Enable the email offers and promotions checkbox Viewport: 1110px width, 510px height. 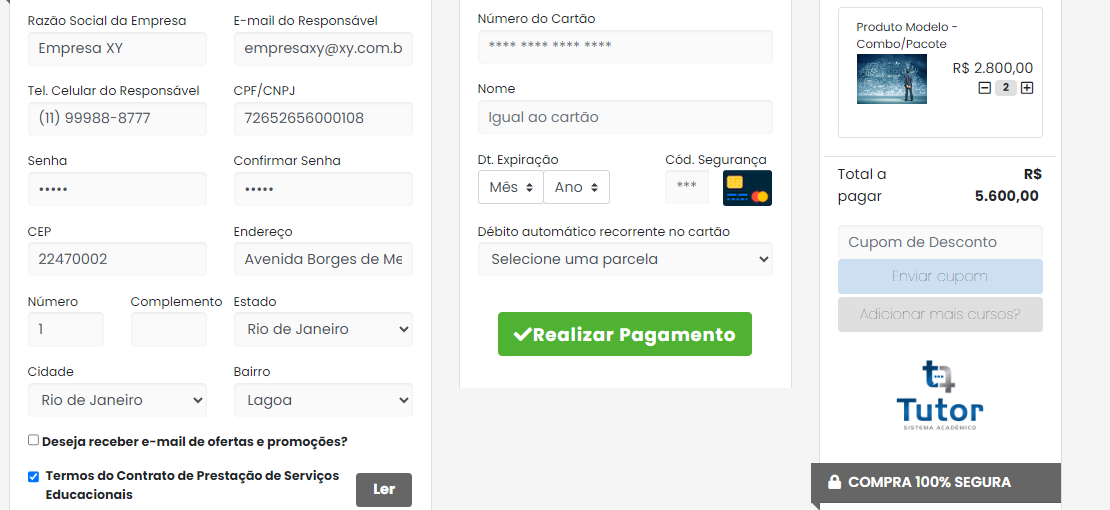tap(33, 440)
